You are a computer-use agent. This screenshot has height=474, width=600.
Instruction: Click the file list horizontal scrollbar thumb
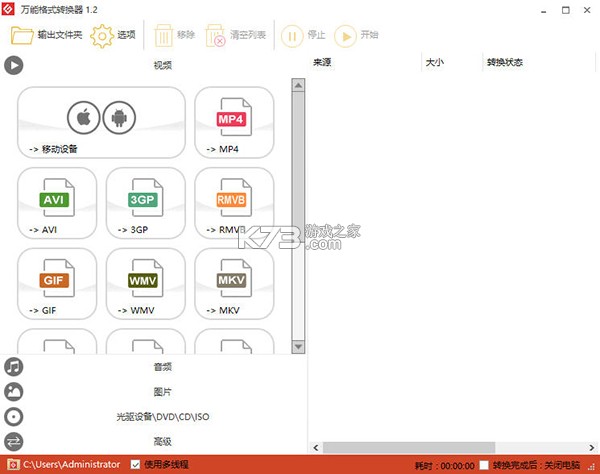click(x=409, y=448)
